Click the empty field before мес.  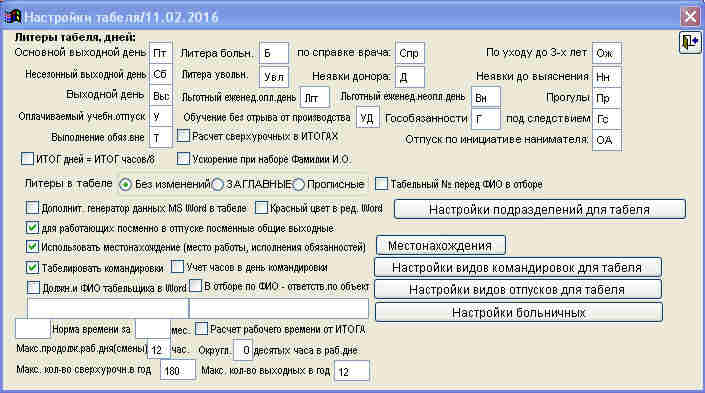(153, 329)
